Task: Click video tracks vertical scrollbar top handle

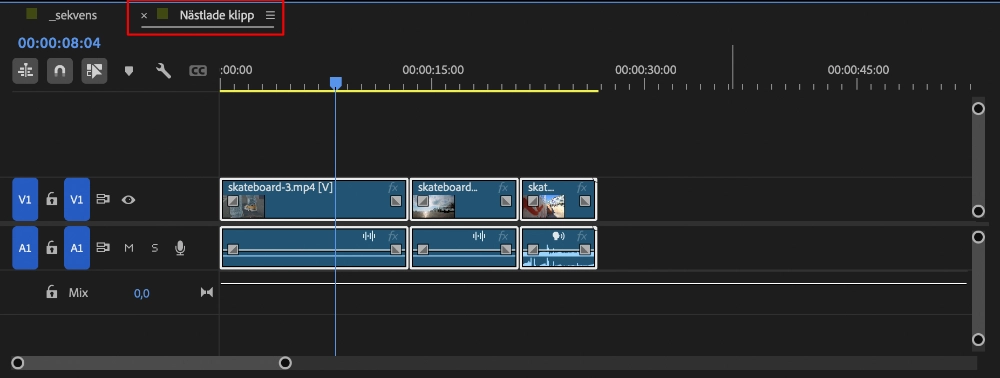Action: coord(978,108)
